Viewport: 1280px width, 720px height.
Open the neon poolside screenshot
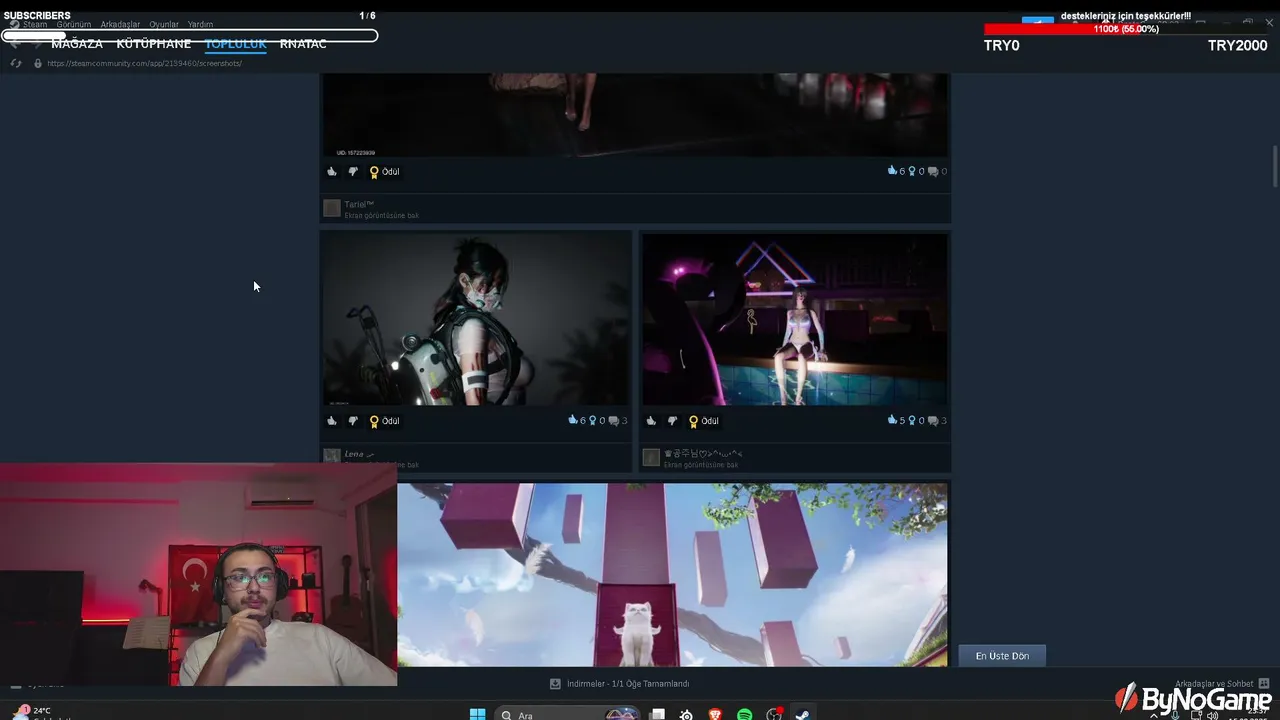click(795, 318)
